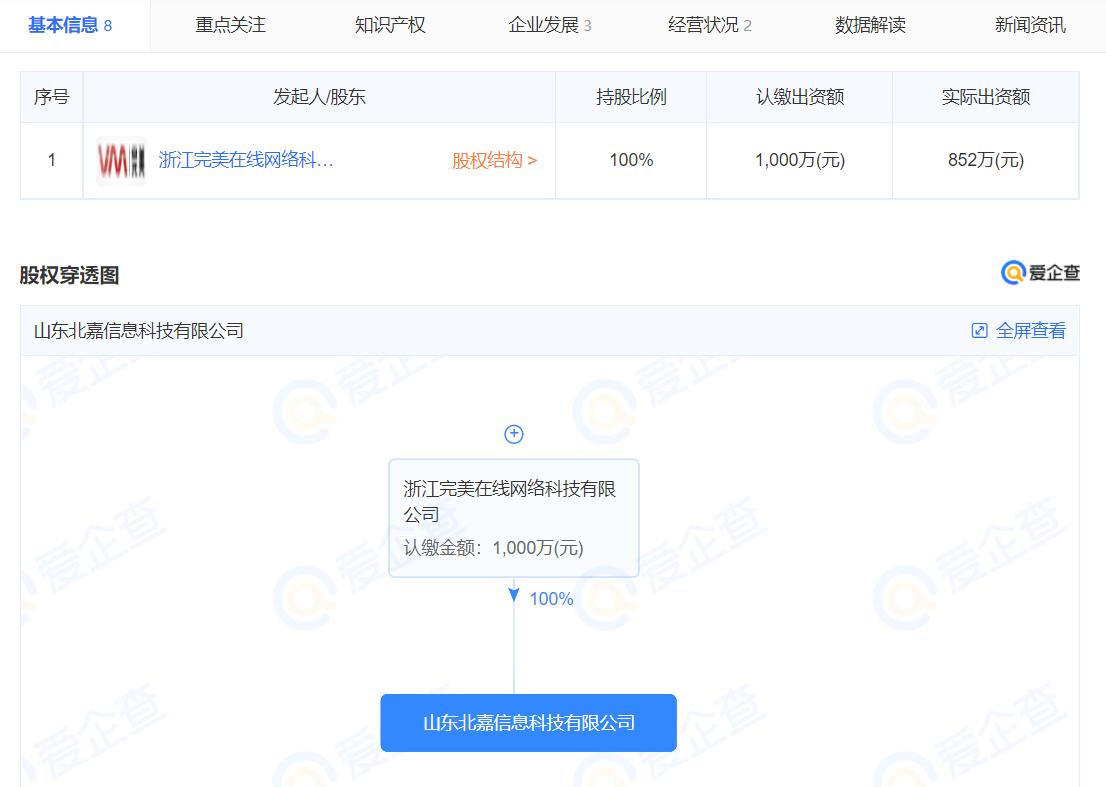Expand the plus node above shareholder box
1106x787 pixels.
(514, 434)
